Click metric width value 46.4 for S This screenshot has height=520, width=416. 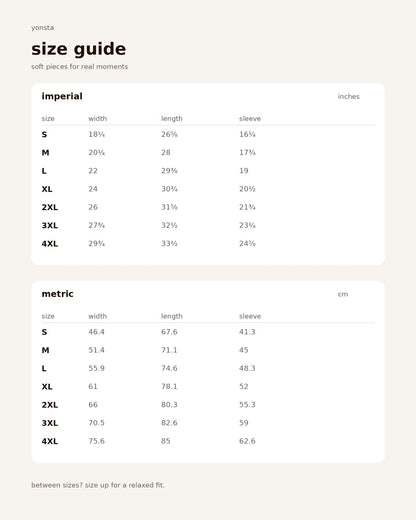click(x=96, y=332)
